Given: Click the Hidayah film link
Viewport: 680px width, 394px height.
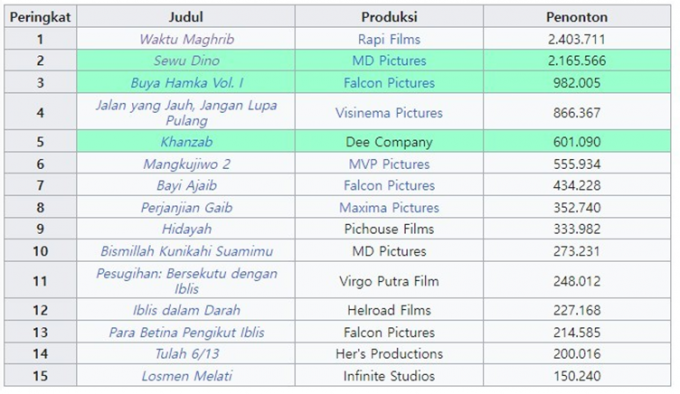Looking at the screenshot, I should pyautogui.click(x=186, y=229).
